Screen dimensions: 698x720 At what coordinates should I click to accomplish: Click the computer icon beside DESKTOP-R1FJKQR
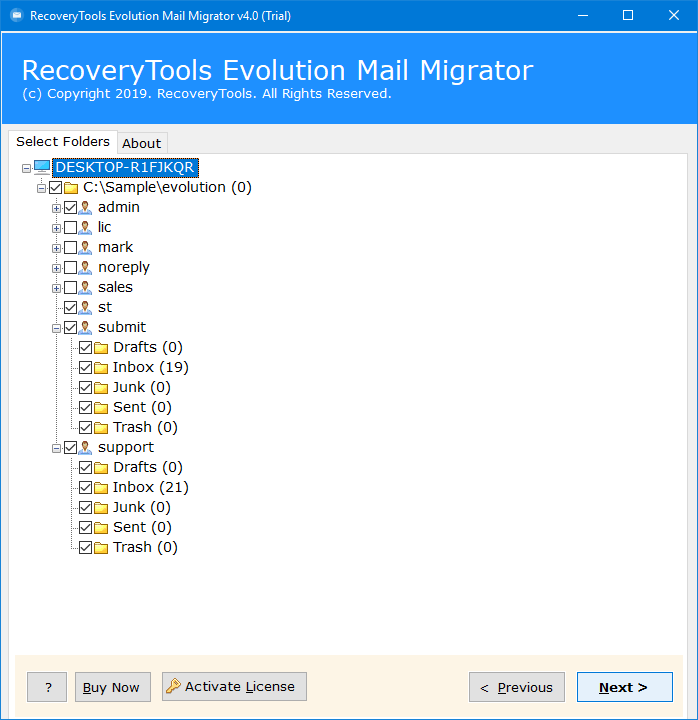[x=42, y=168]
